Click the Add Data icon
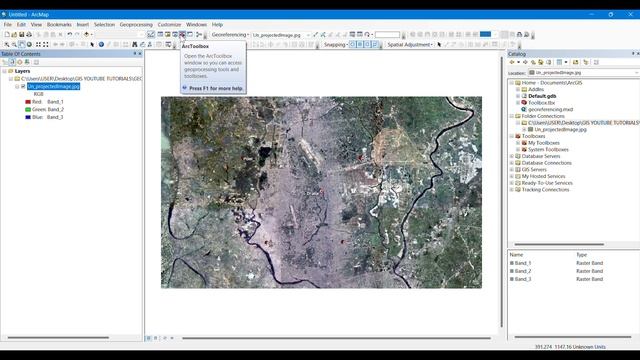The width and height of the screenshot is (640, 360). [86, 35]
